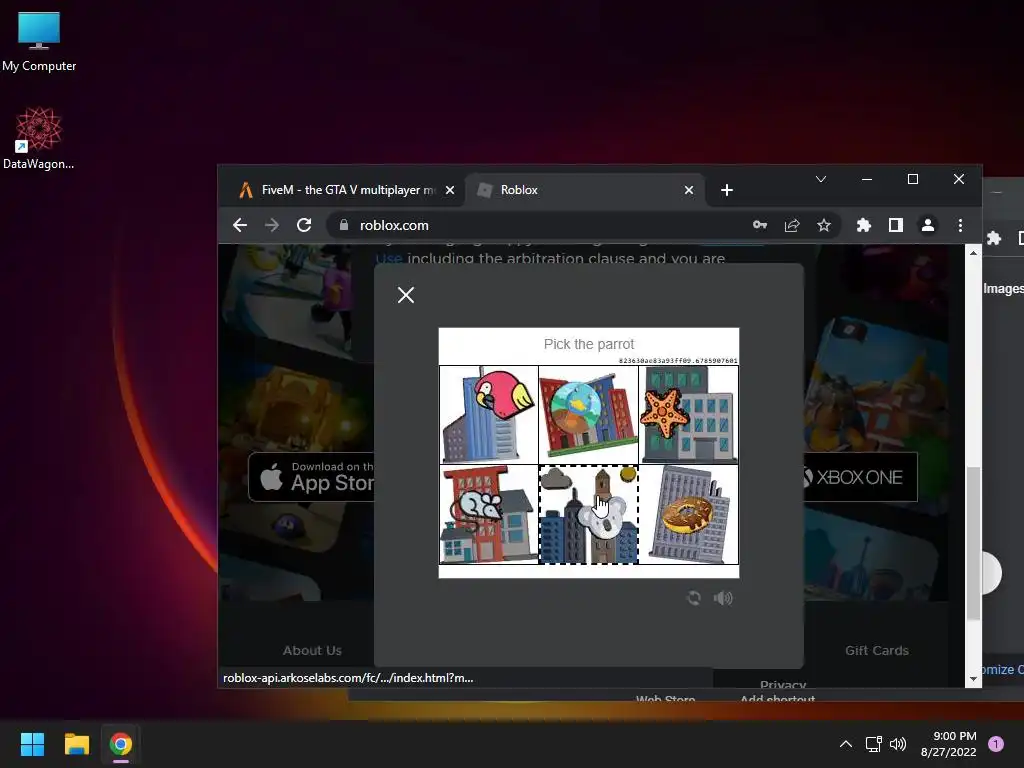This screenshot has height=768, width=1024.
Task: Open the Gift Cards footer link
Action: coord(876,650)
